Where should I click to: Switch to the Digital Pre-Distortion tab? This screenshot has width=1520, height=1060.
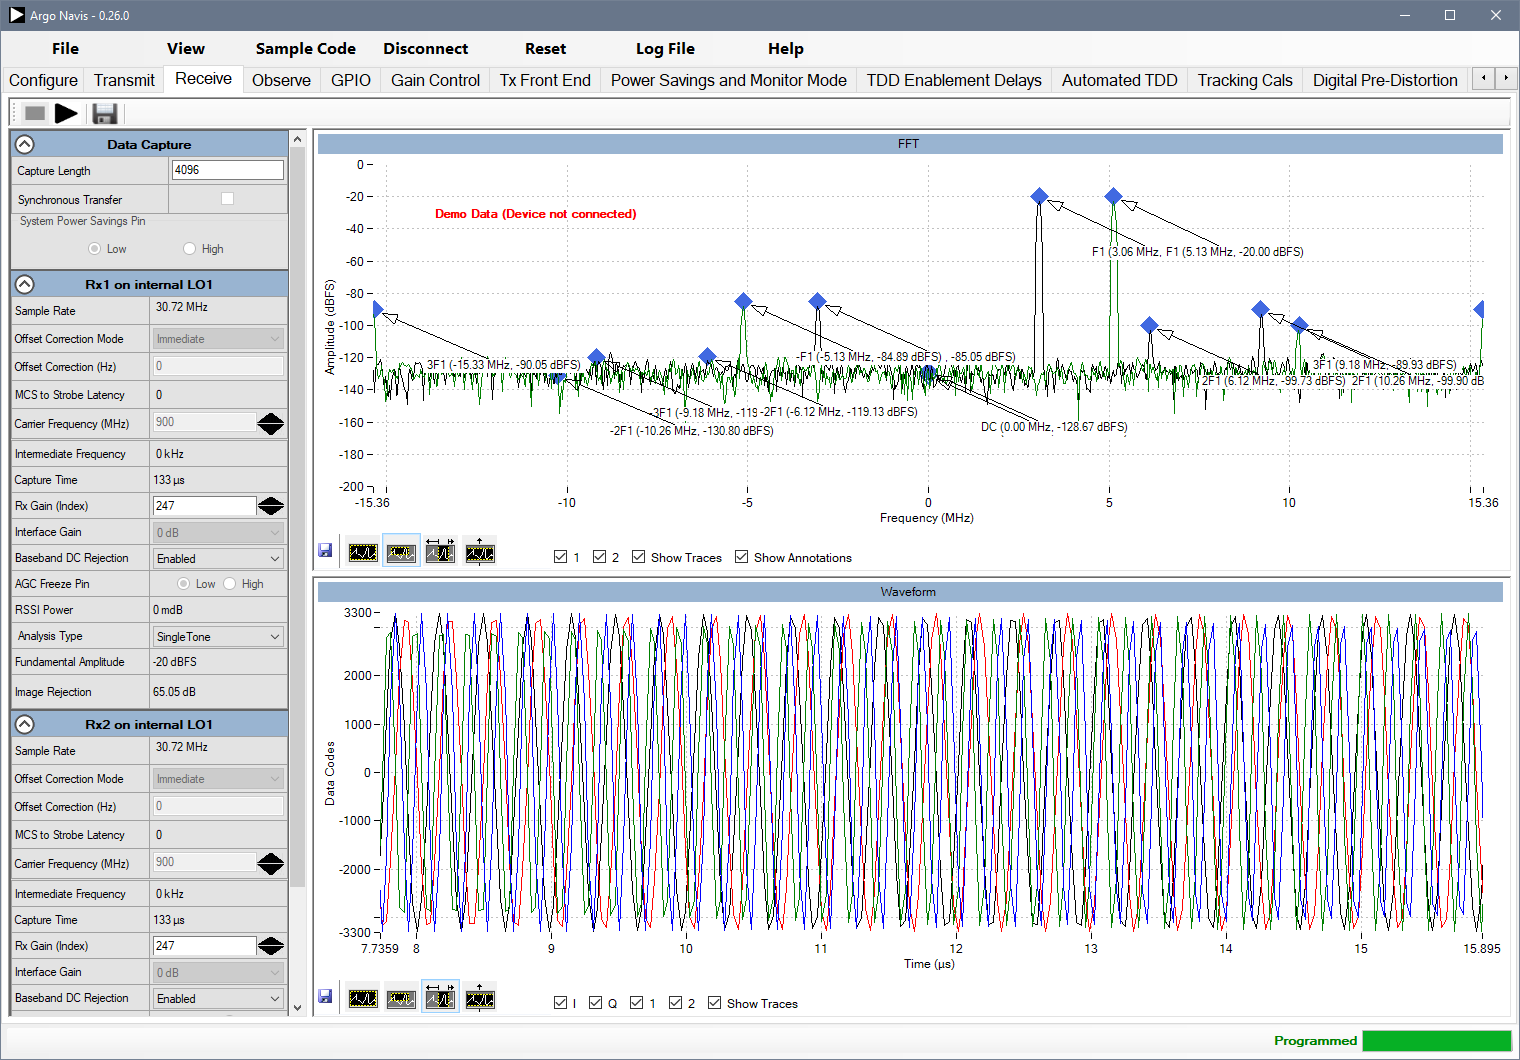[x=1385, y=80]
